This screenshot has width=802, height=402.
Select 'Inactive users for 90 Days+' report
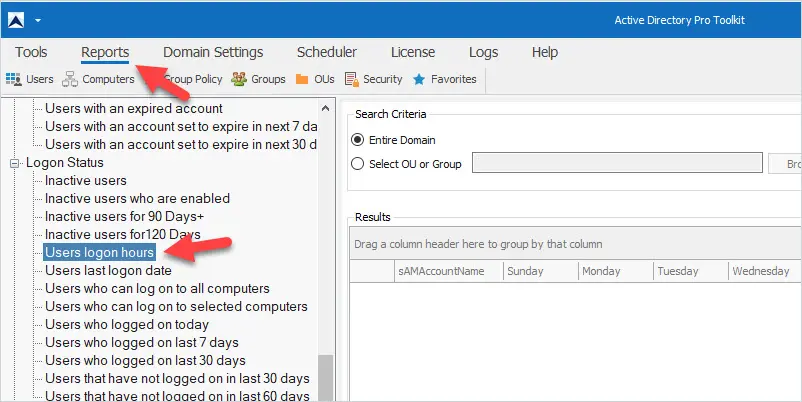click(125, 216)
